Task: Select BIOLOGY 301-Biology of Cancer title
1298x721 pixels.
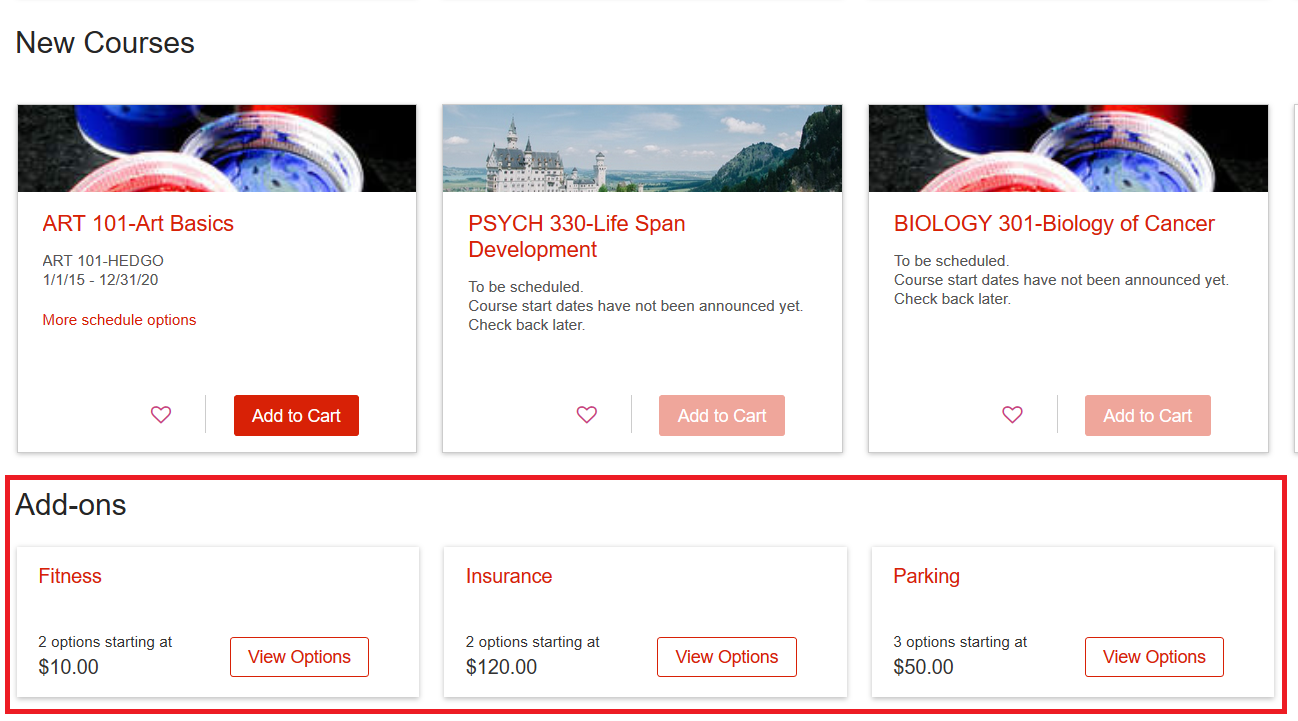Action: (1054, 224)
